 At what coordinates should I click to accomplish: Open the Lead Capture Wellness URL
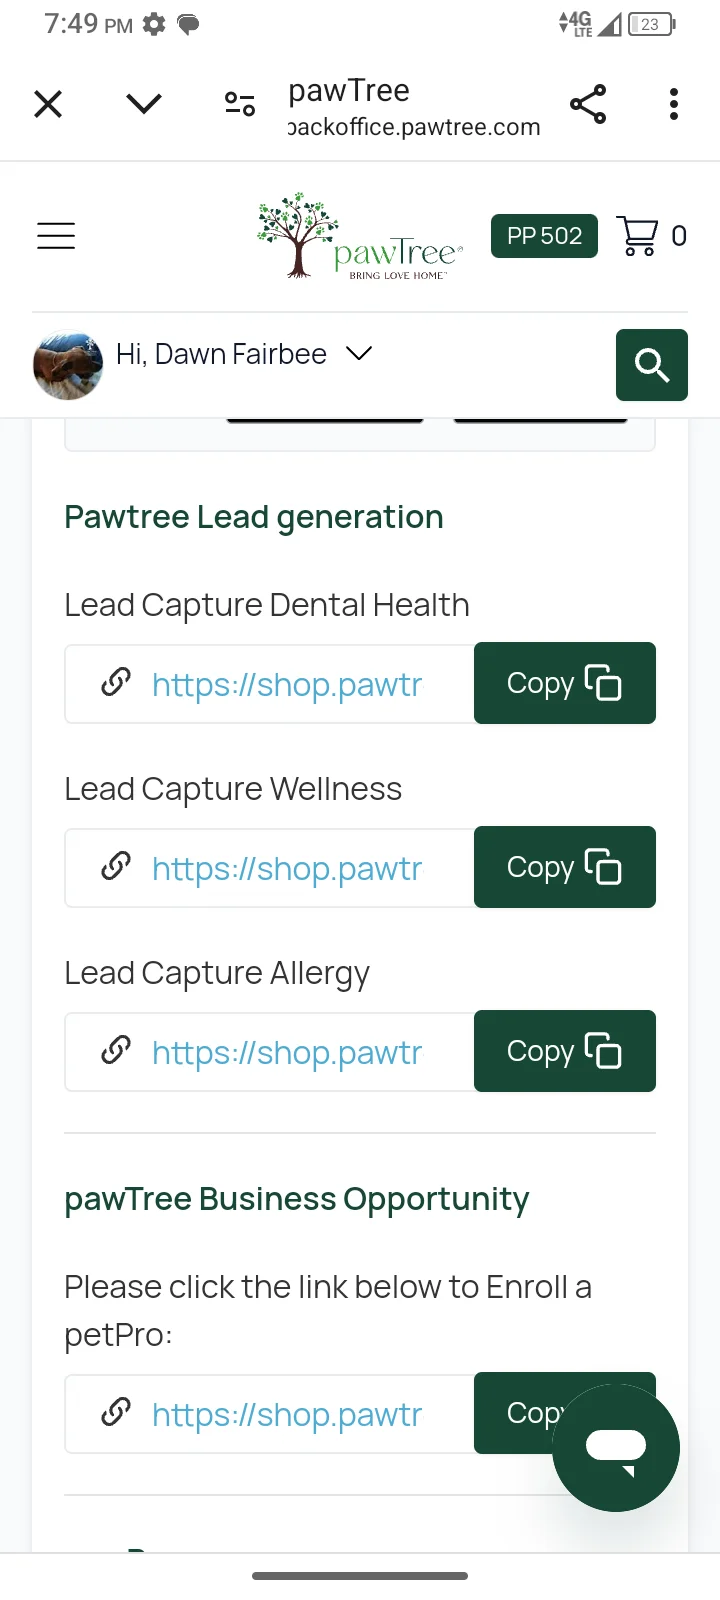tap(286, 869)
